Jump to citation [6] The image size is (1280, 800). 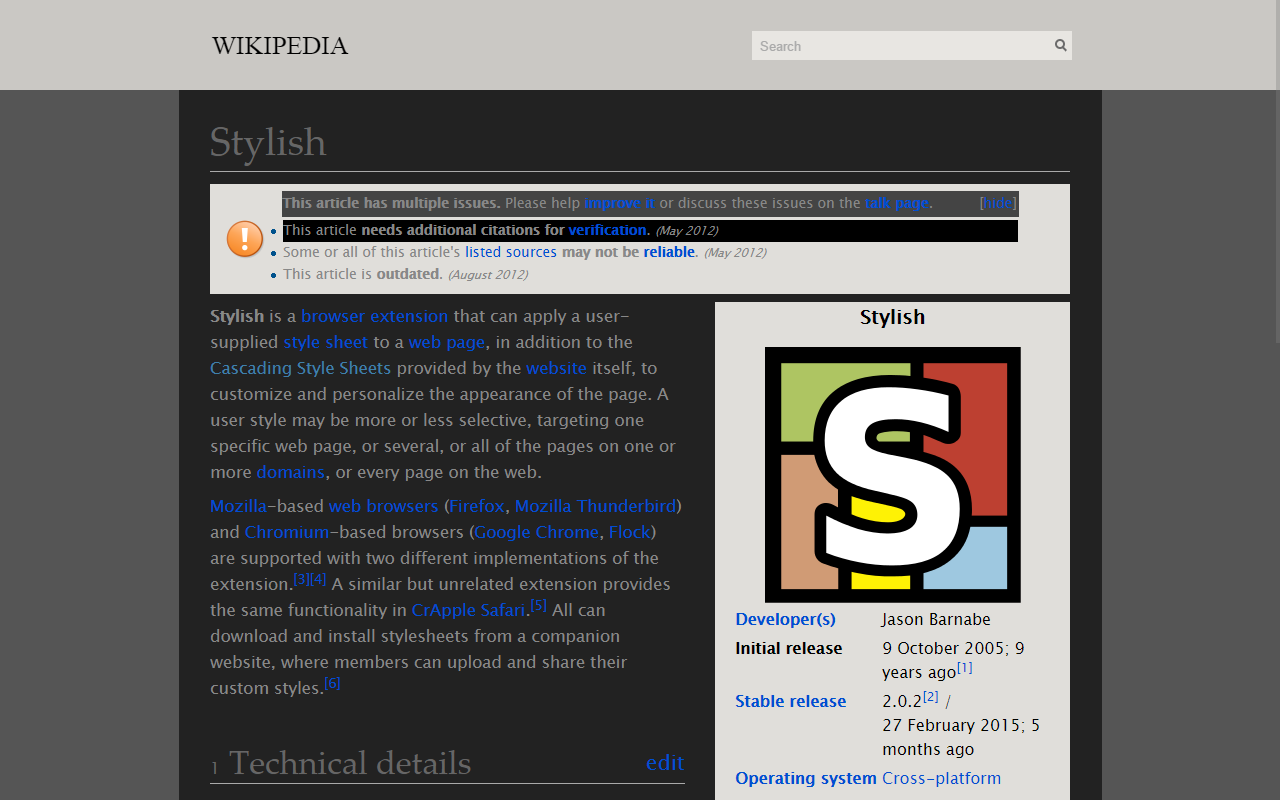(333, 683)
